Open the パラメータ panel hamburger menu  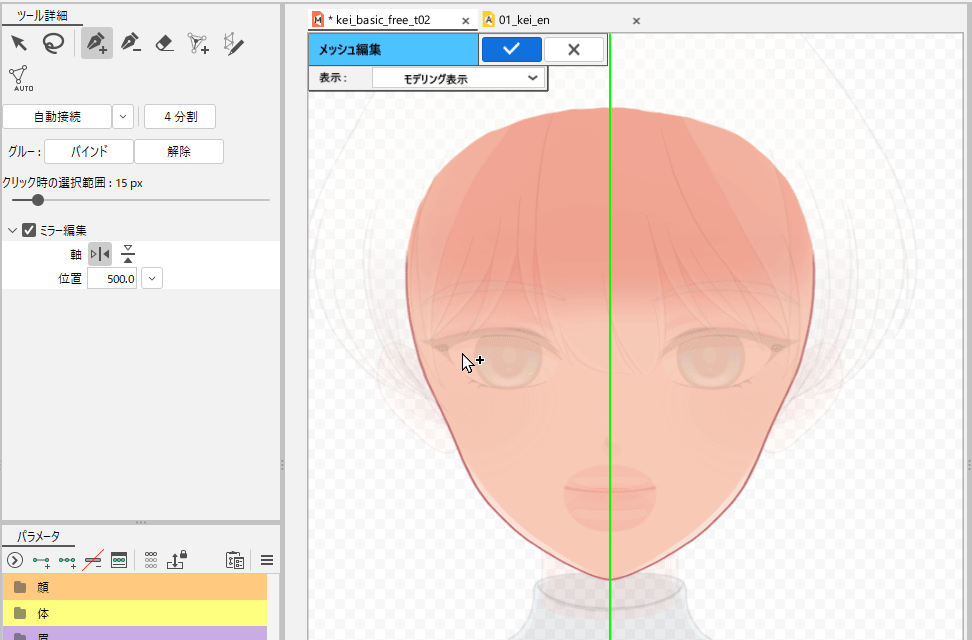click(x=267, y=560)
